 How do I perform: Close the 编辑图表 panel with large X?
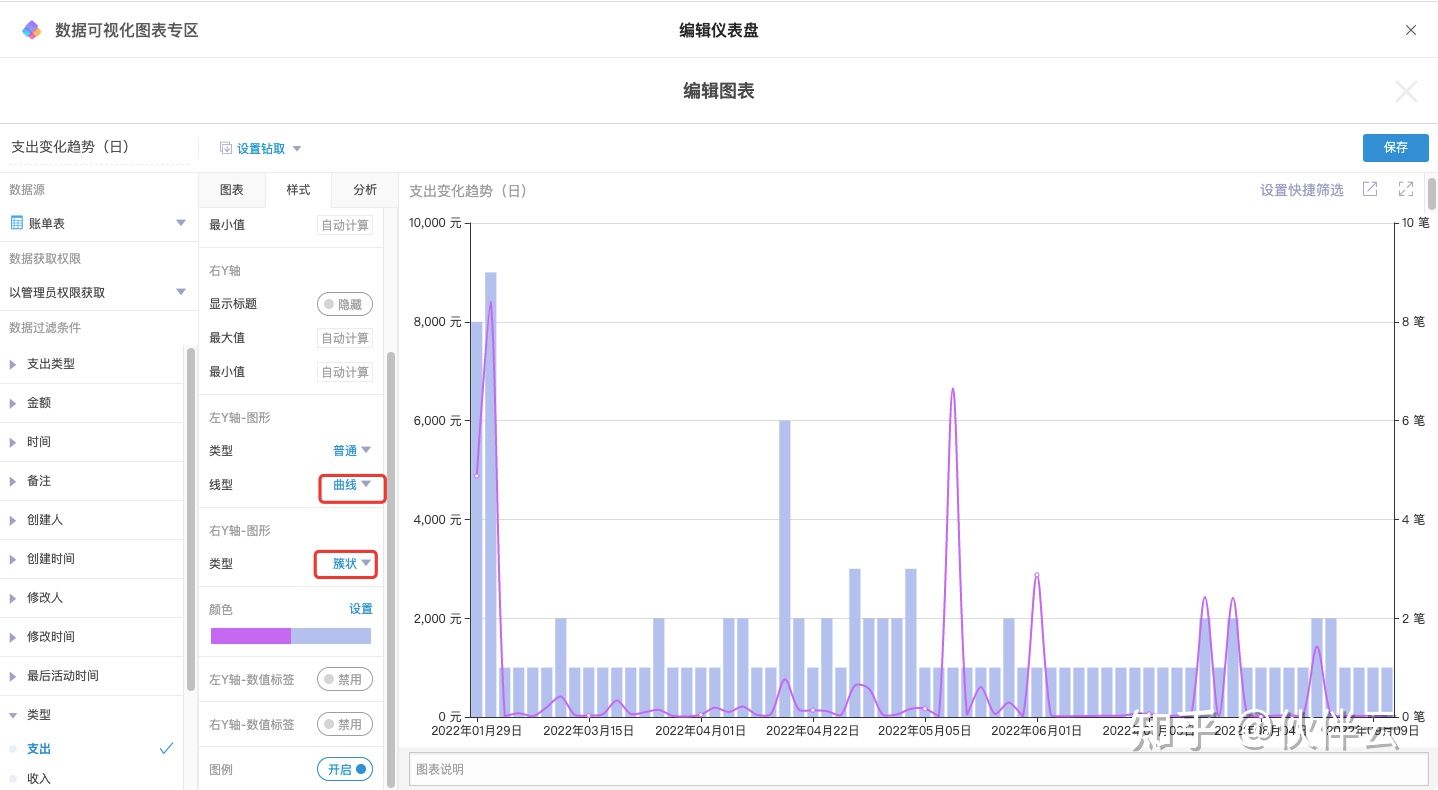click(x=1406, y=92)
